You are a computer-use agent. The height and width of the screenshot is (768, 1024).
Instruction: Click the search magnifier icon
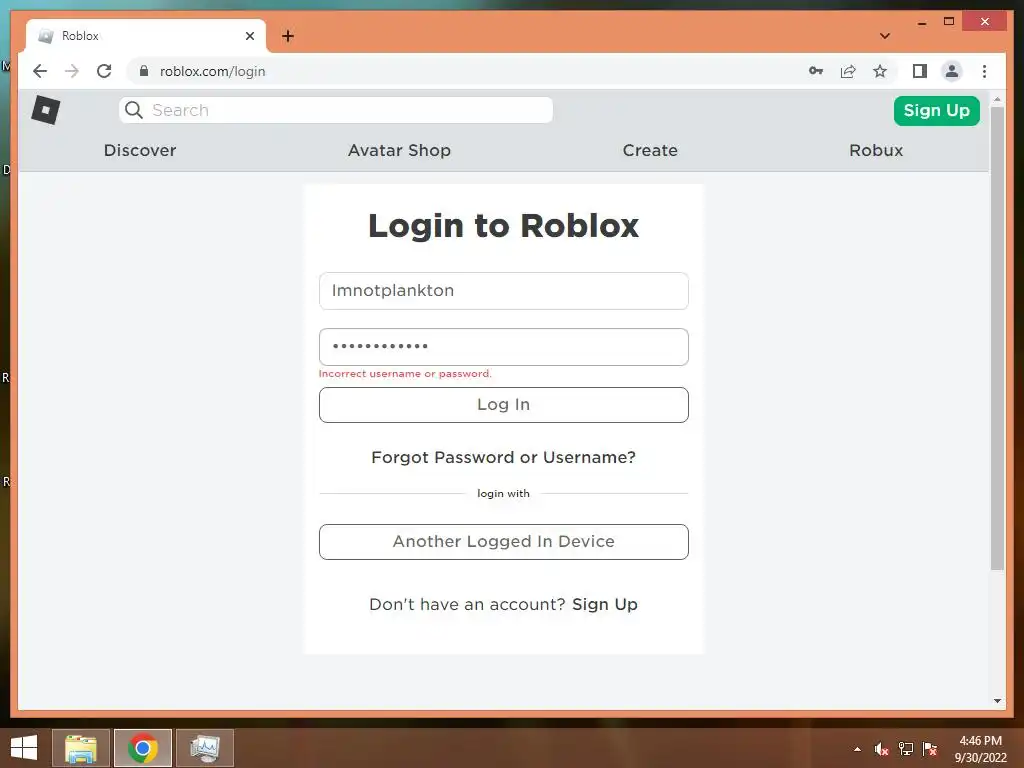(134, 110)
